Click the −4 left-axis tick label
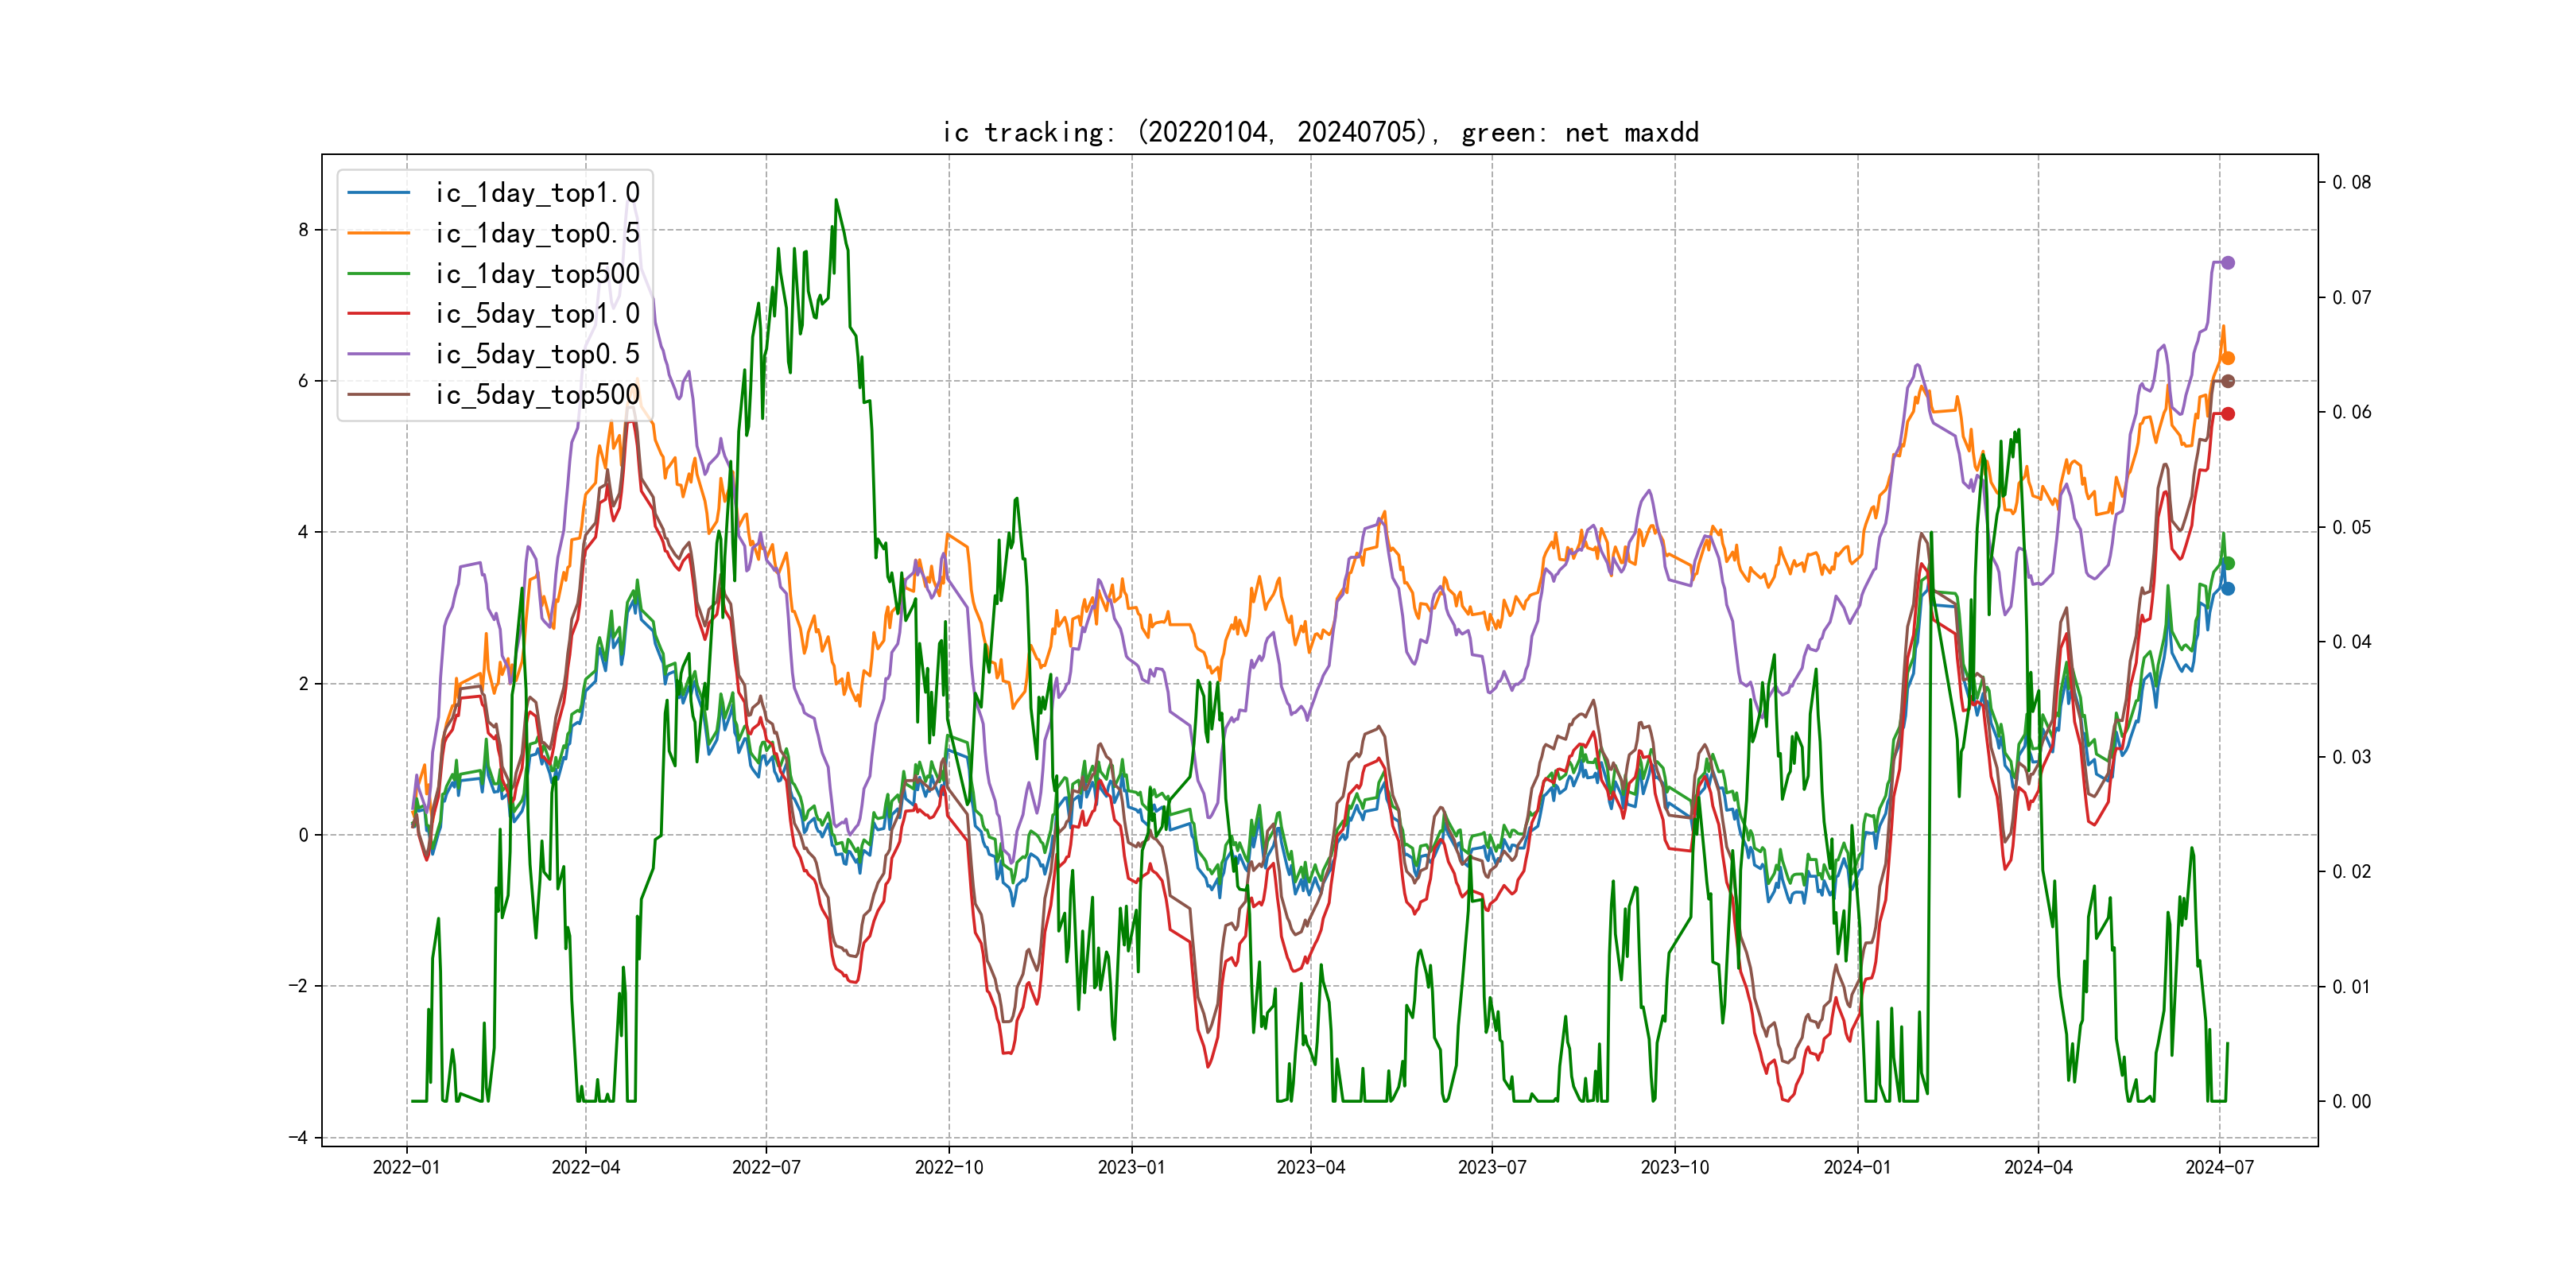2576x1288 pixels. [x=298, y=1137]
